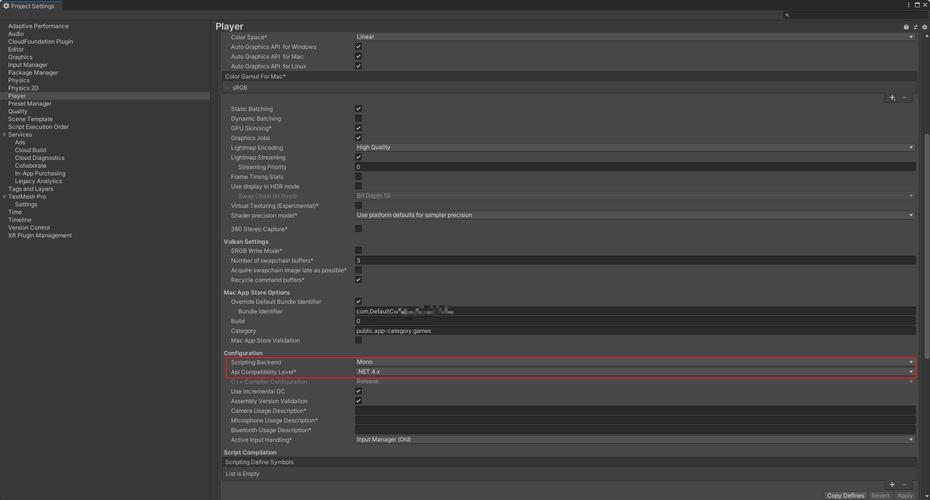The height and width of the screenshot is (500, 930).
Task: Open Cloud Build under Services
Action: coord(30,150)
